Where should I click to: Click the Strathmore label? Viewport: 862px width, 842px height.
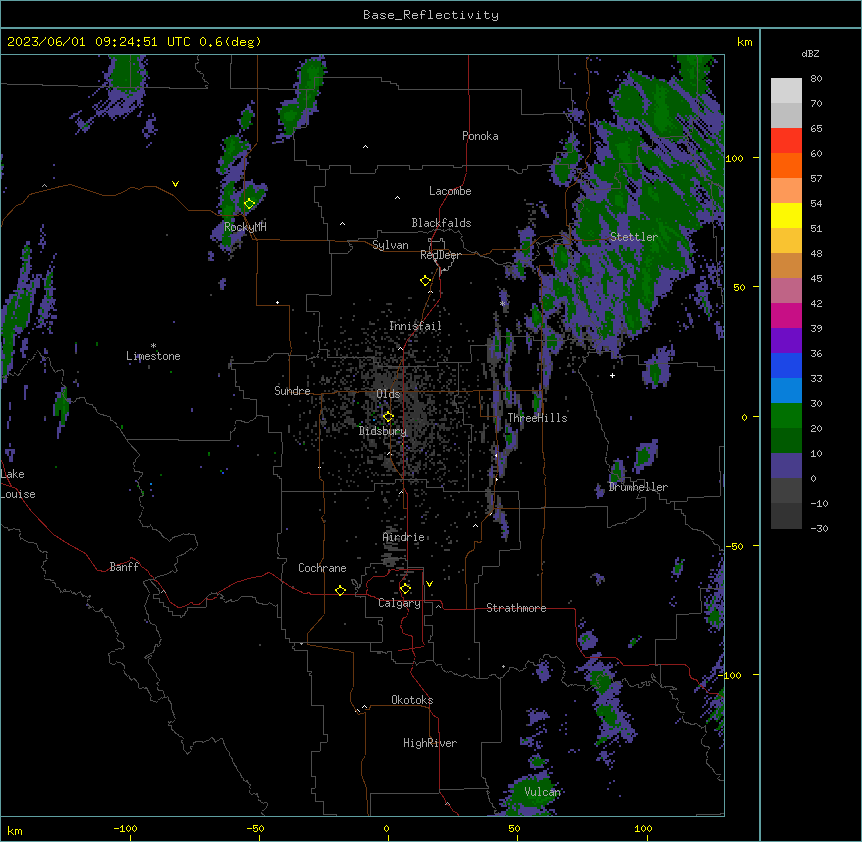tap(516, 608)
